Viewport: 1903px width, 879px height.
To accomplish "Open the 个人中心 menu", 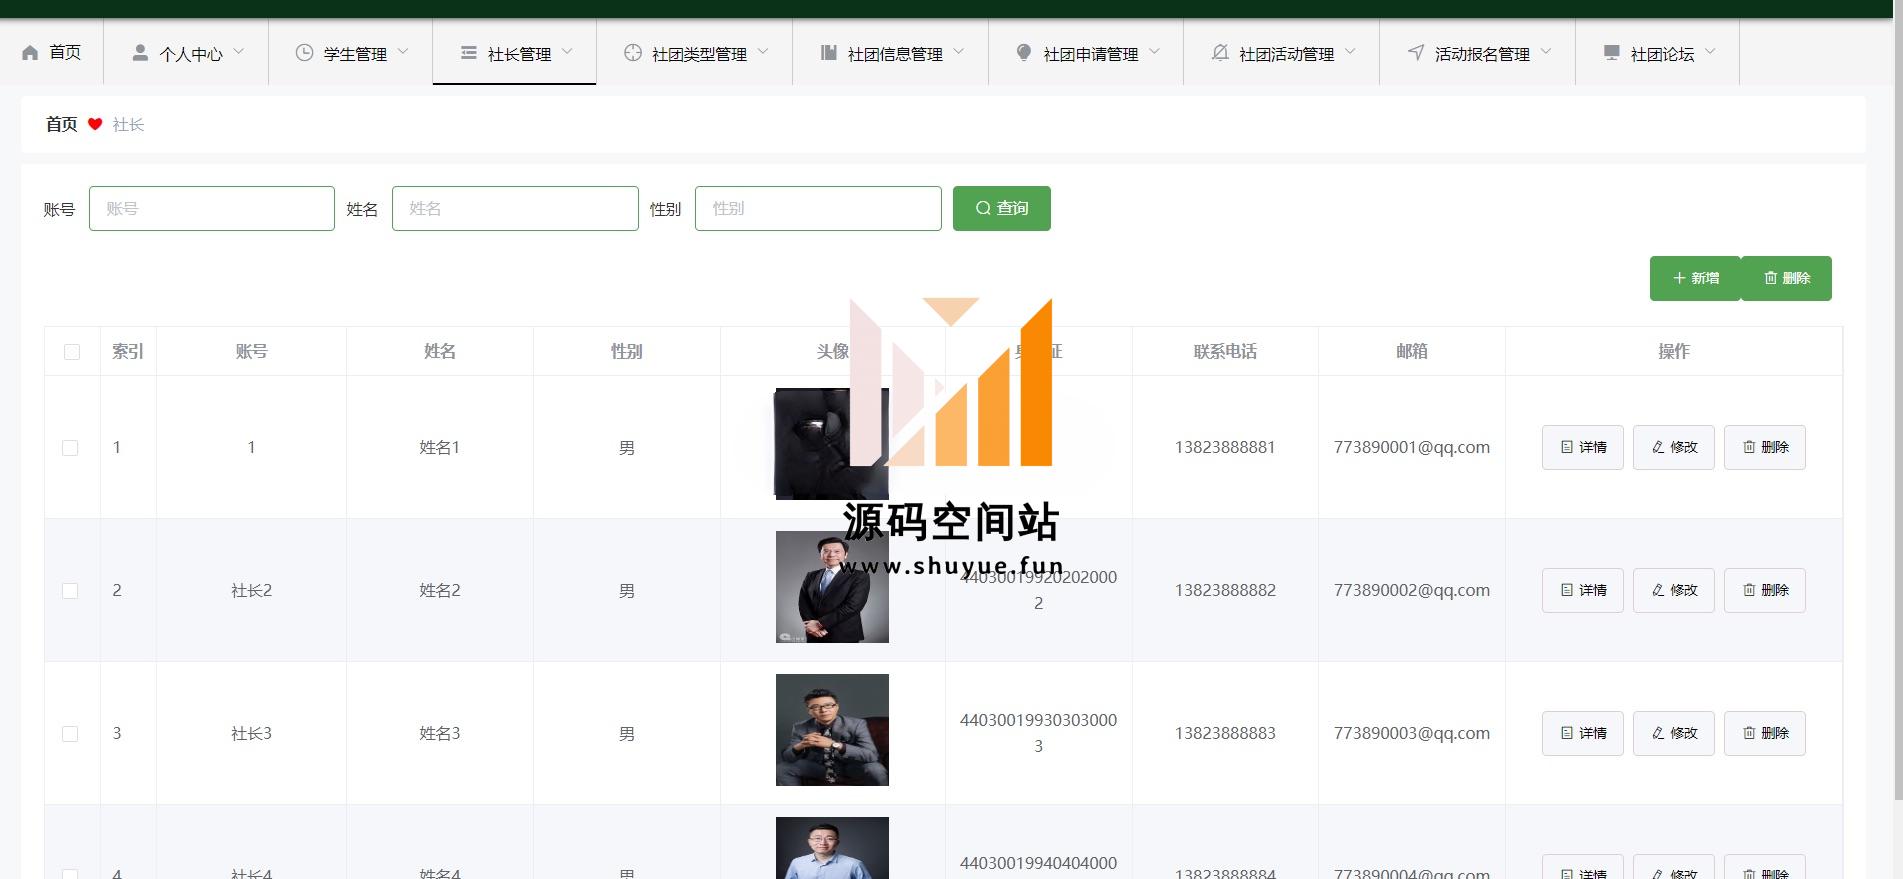I will click(x=187, y=53).
